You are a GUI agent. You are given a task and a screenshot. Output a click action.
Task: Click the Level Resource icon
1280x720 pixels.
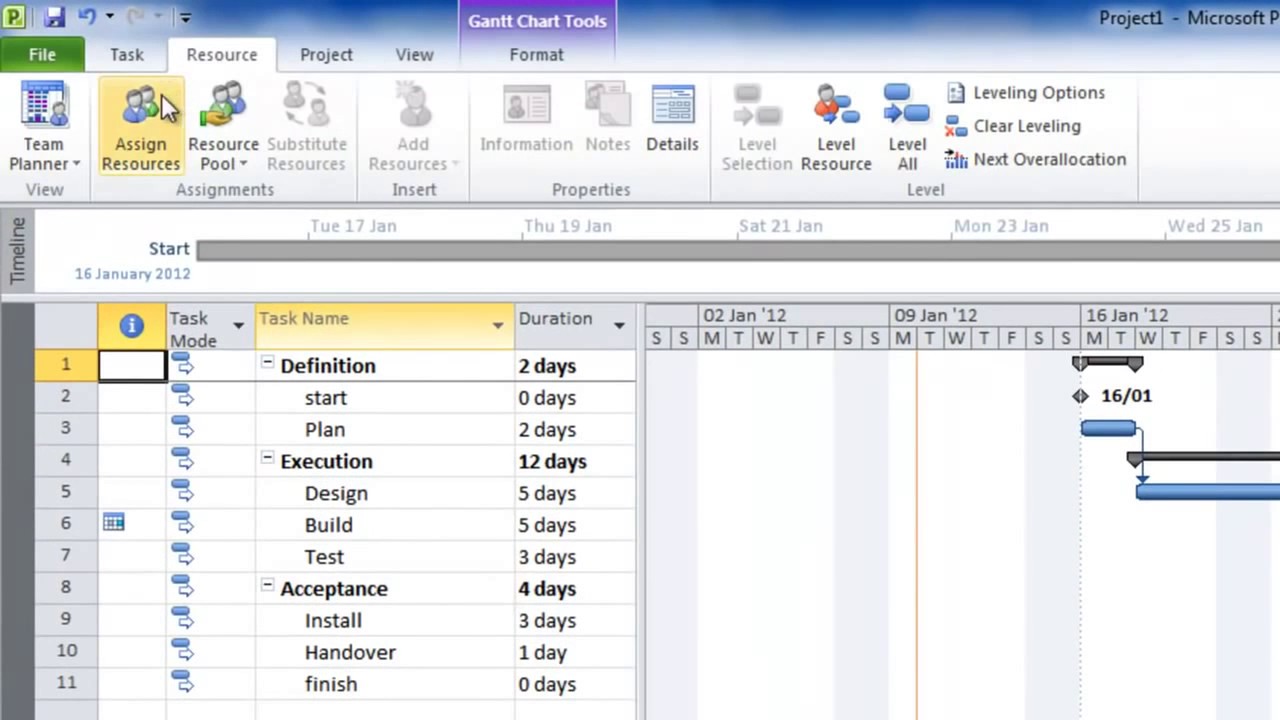(836, 105)
